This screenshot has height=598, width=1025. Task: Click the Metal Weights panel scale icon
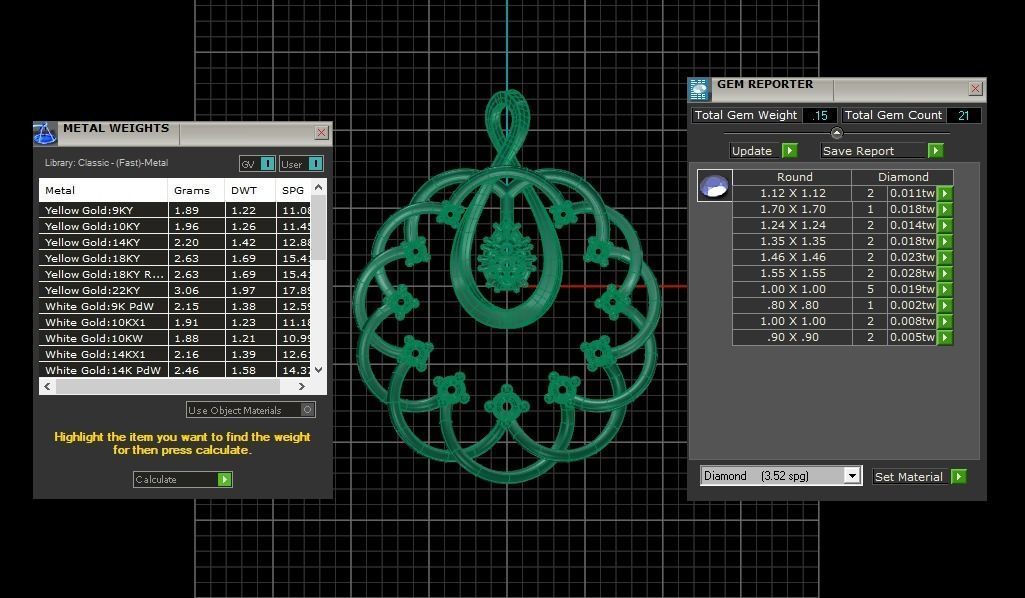pyautogui.click(x=45, y=133)
